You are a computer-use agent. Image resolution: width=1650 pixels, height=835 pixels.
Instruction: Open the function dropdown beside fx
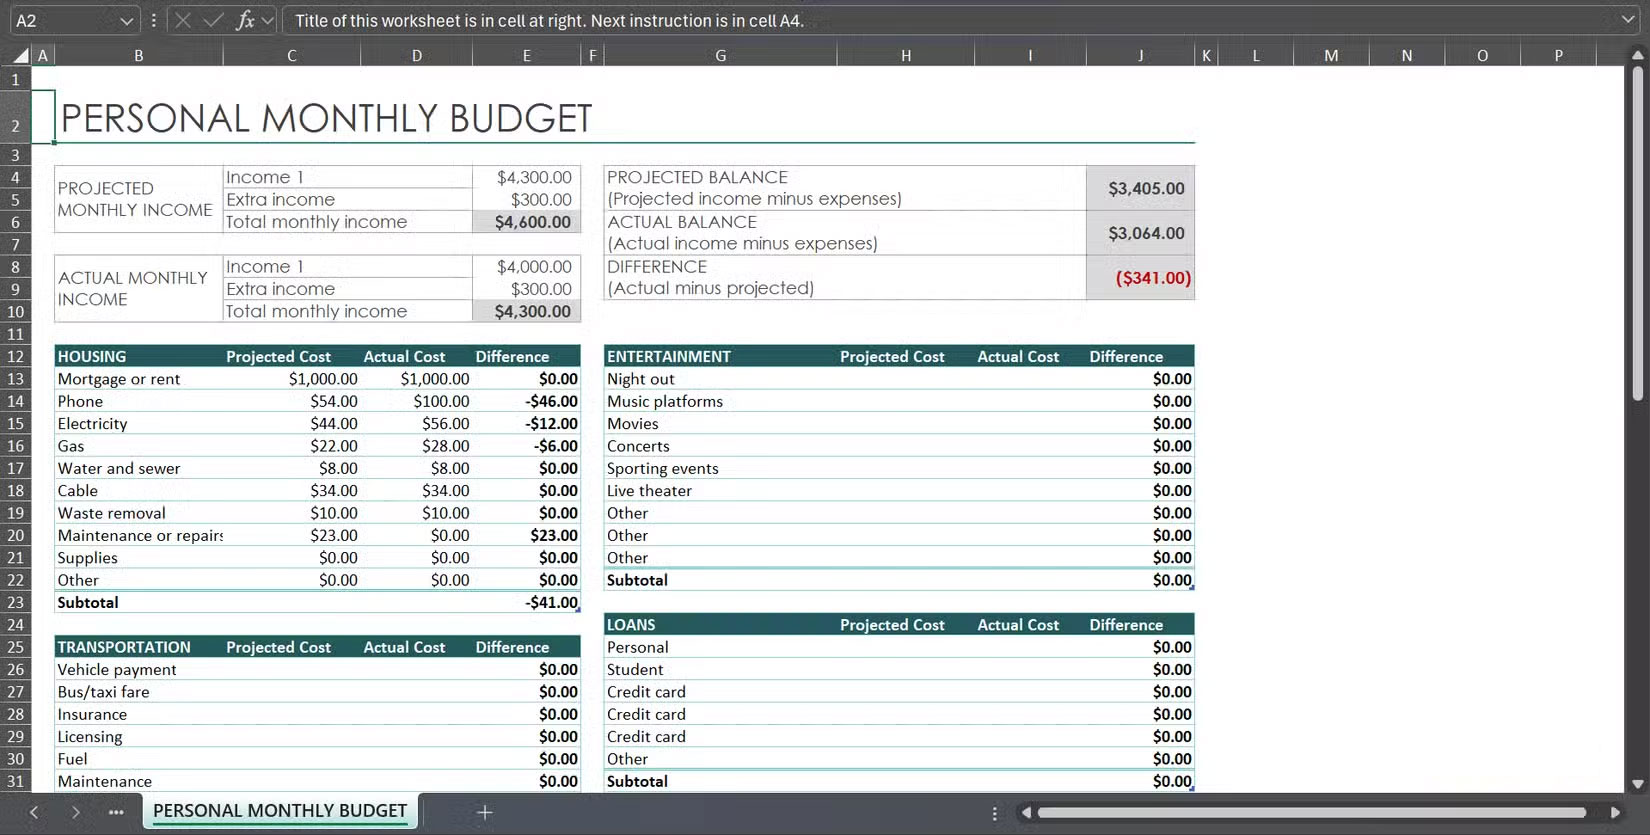(268, 21)
